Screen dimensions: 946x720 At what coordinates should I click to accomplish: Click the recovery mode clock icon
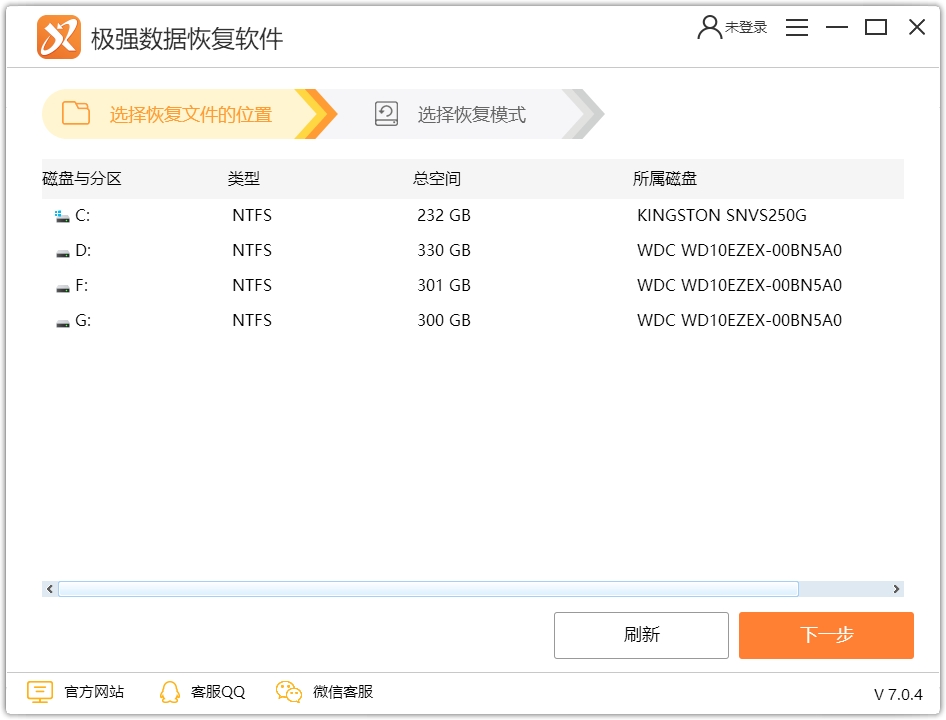386,114
